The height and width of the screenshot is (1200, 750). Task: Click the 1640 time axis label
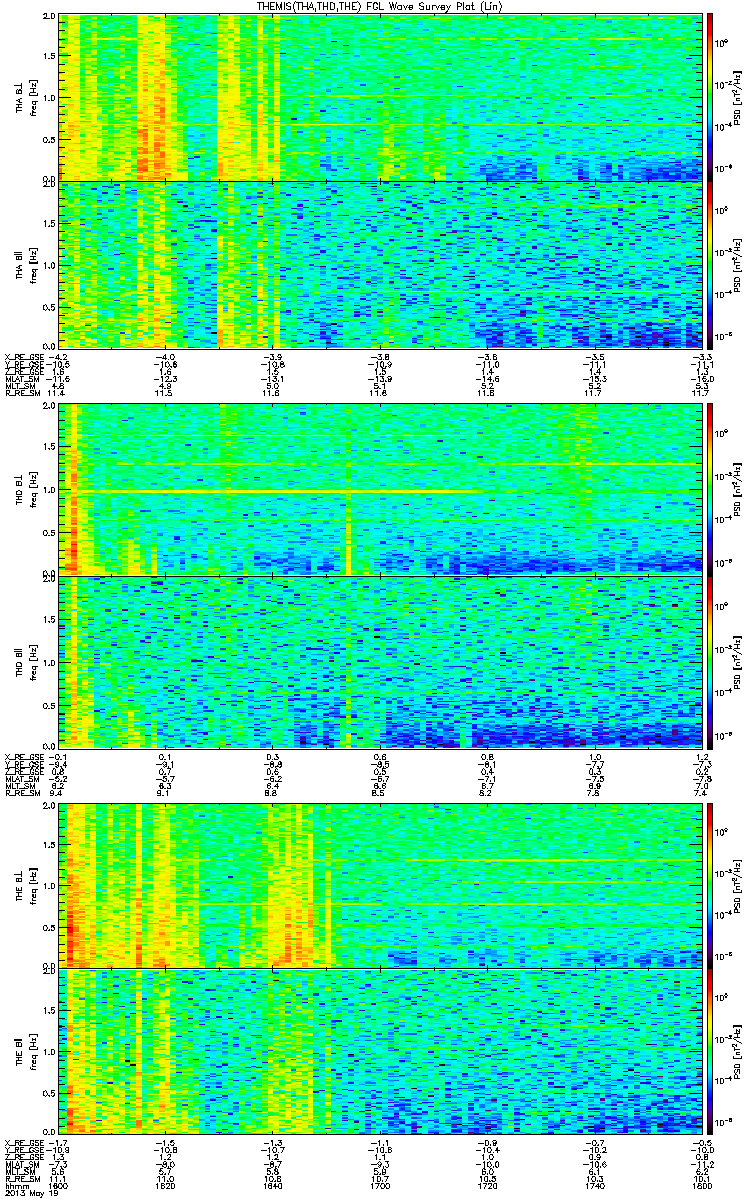click(x=273, y=1186)
